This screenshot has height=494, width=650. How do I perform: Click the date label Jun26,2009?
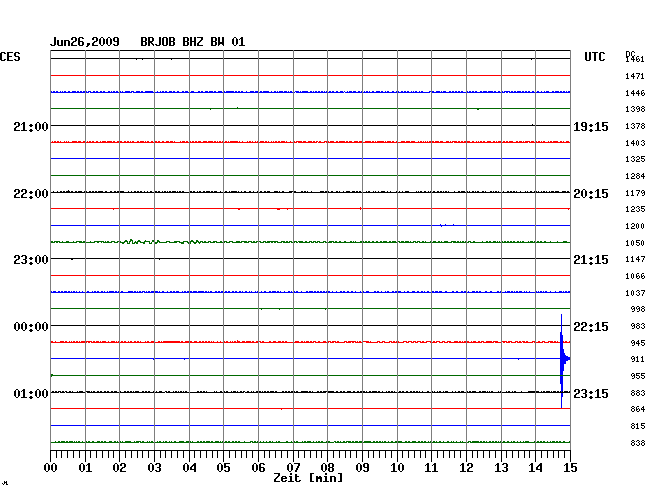pyautogui.click(x=85, y=42)
